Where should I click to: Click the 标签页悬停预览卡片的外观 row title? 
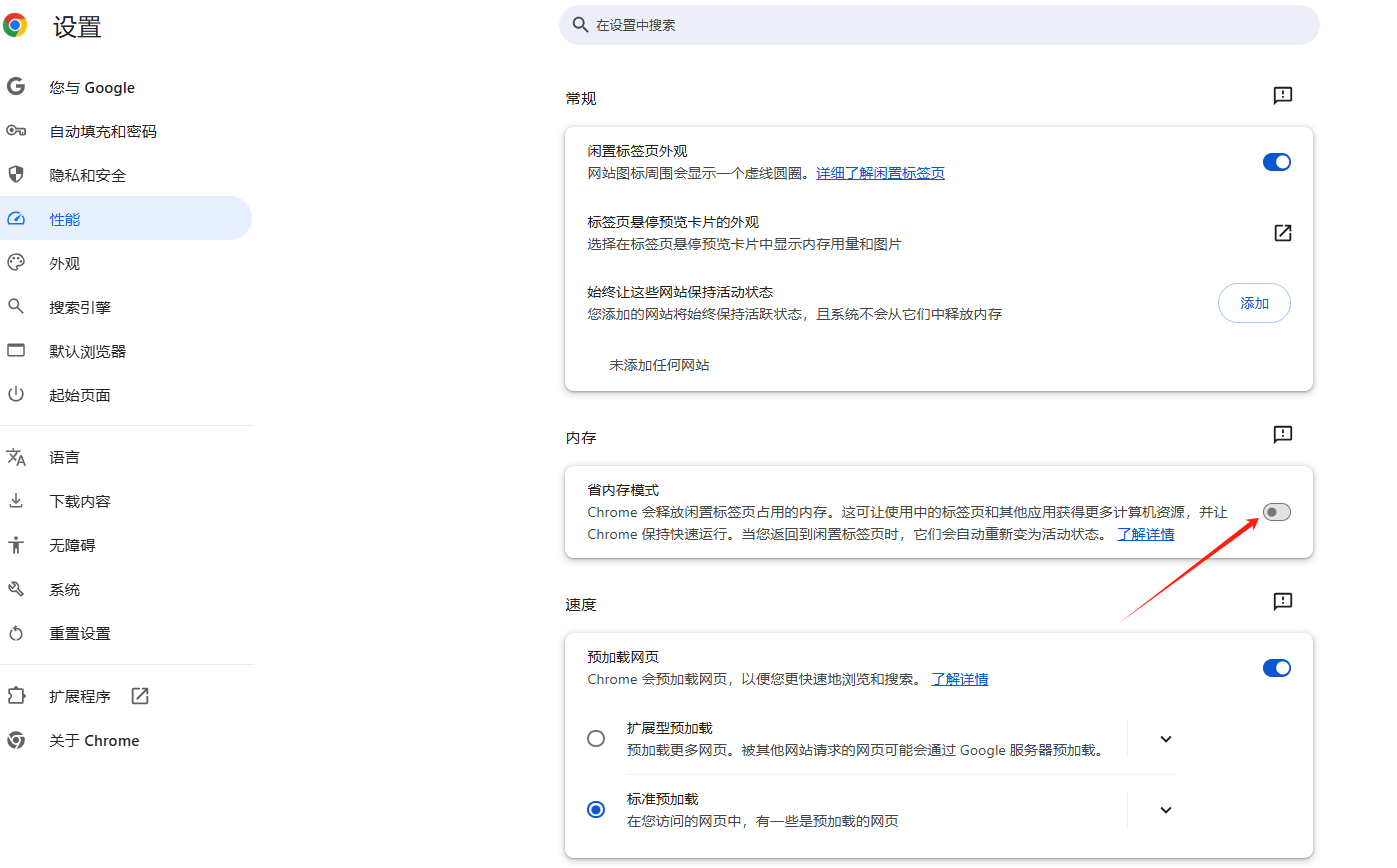673,222
